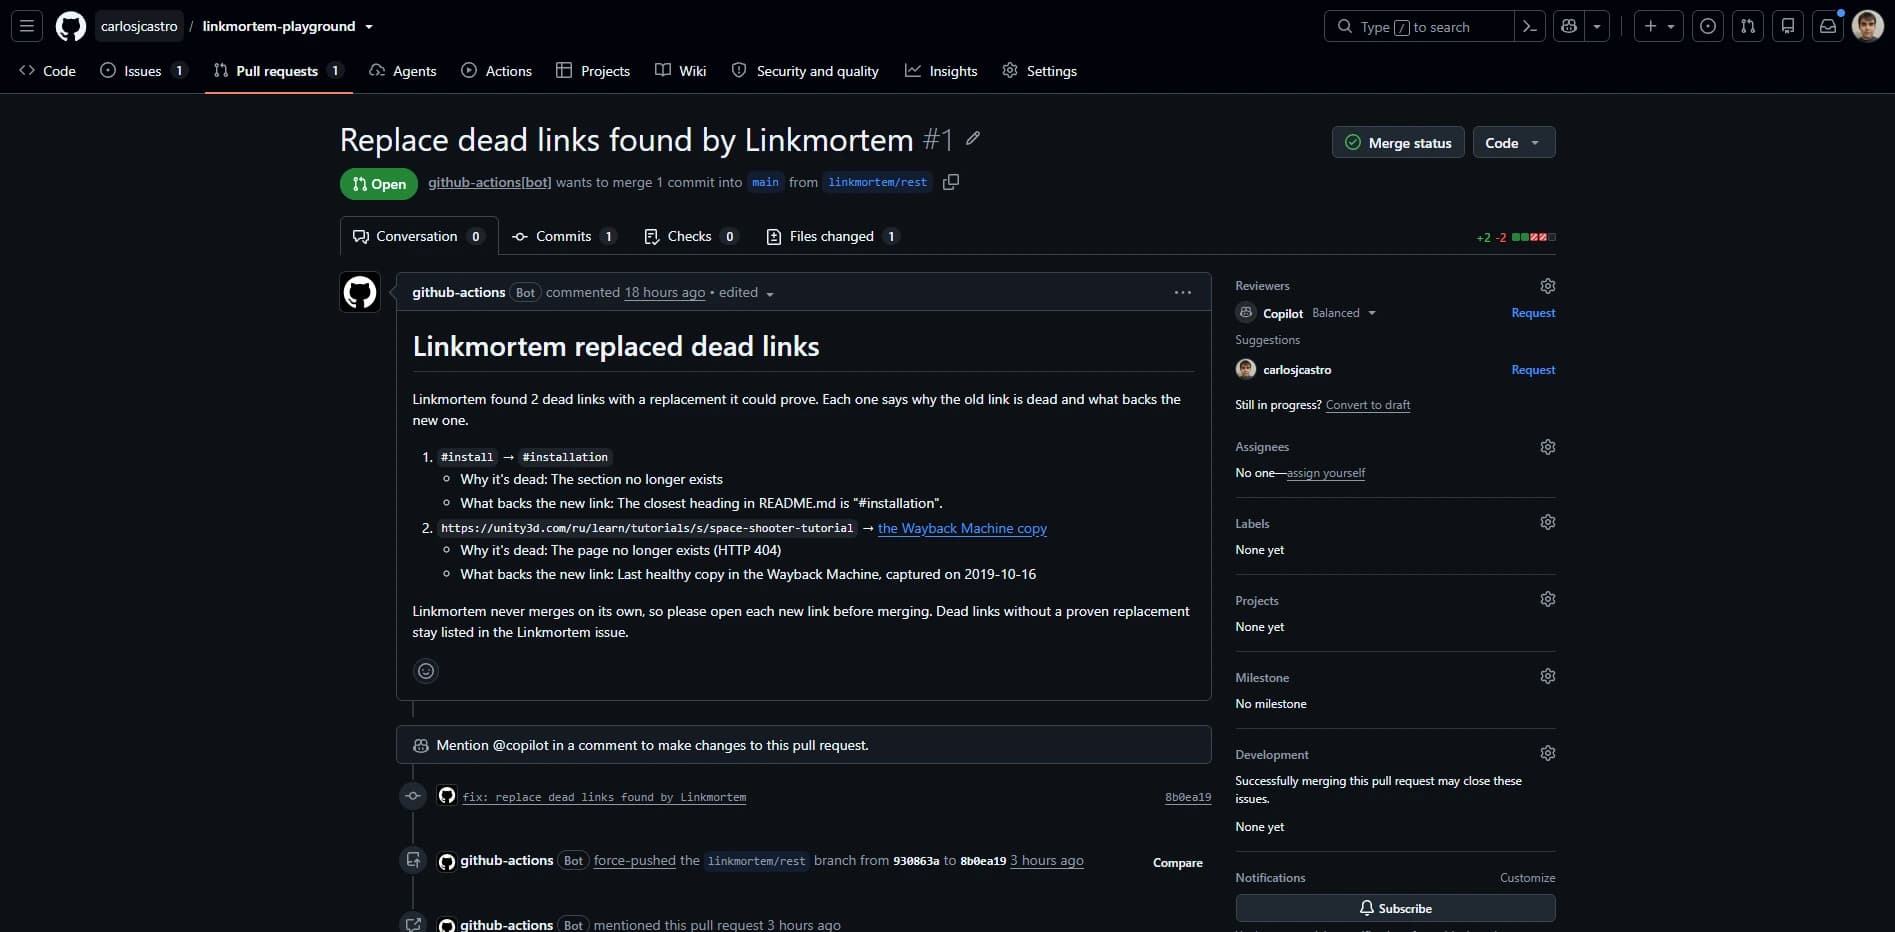Open the Milestone settings gear
Screen dimensions: 1895x932
(1548, 676)
